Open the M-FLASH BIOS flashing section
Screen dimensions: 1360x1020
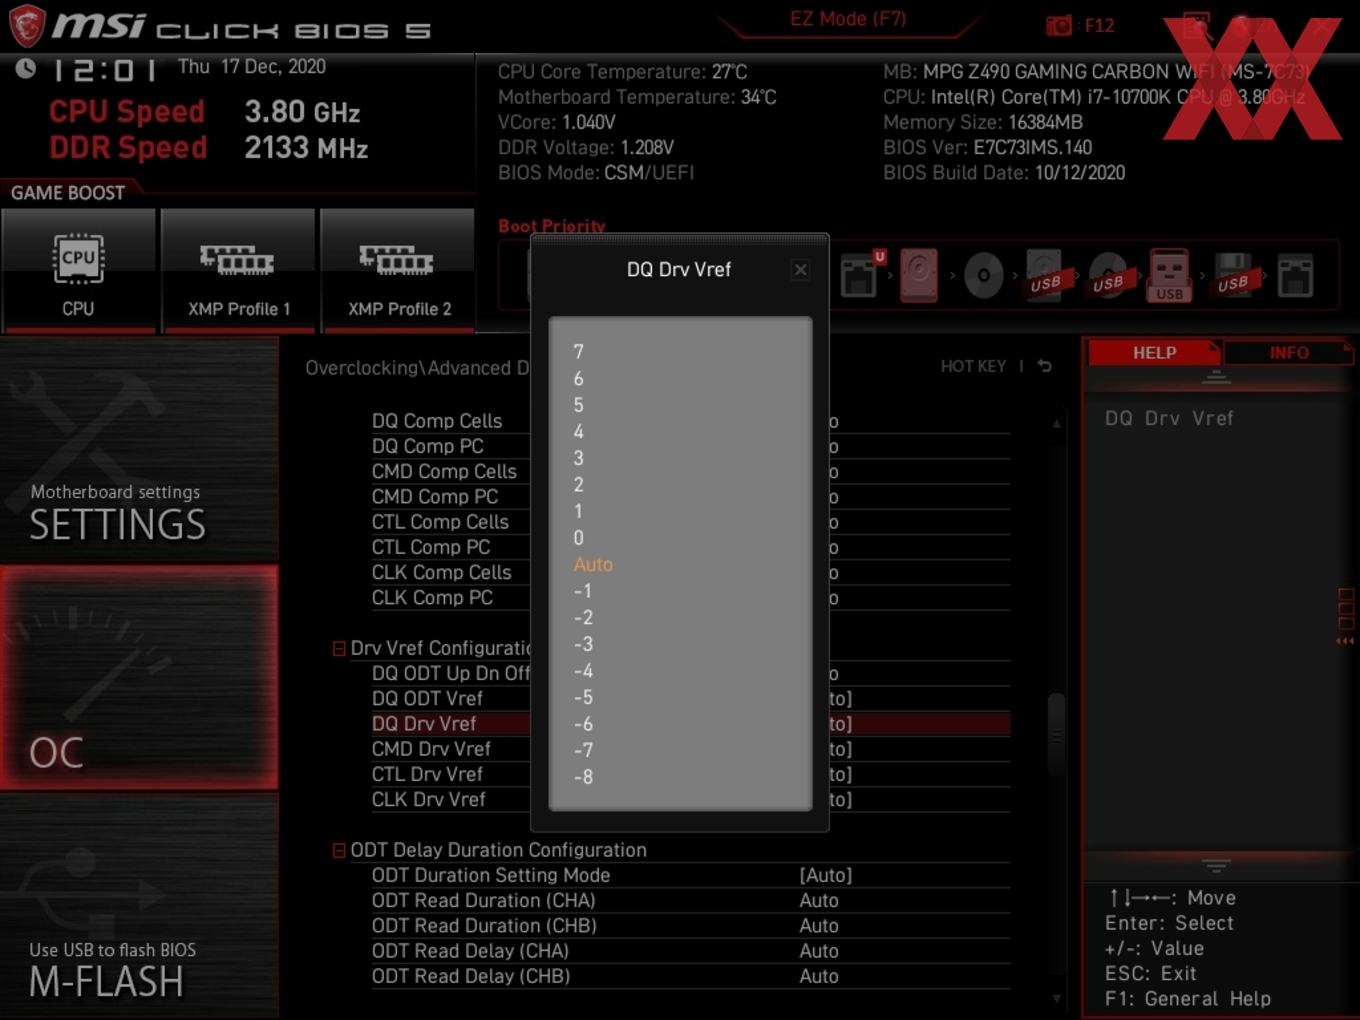click(x=139, y=907)
